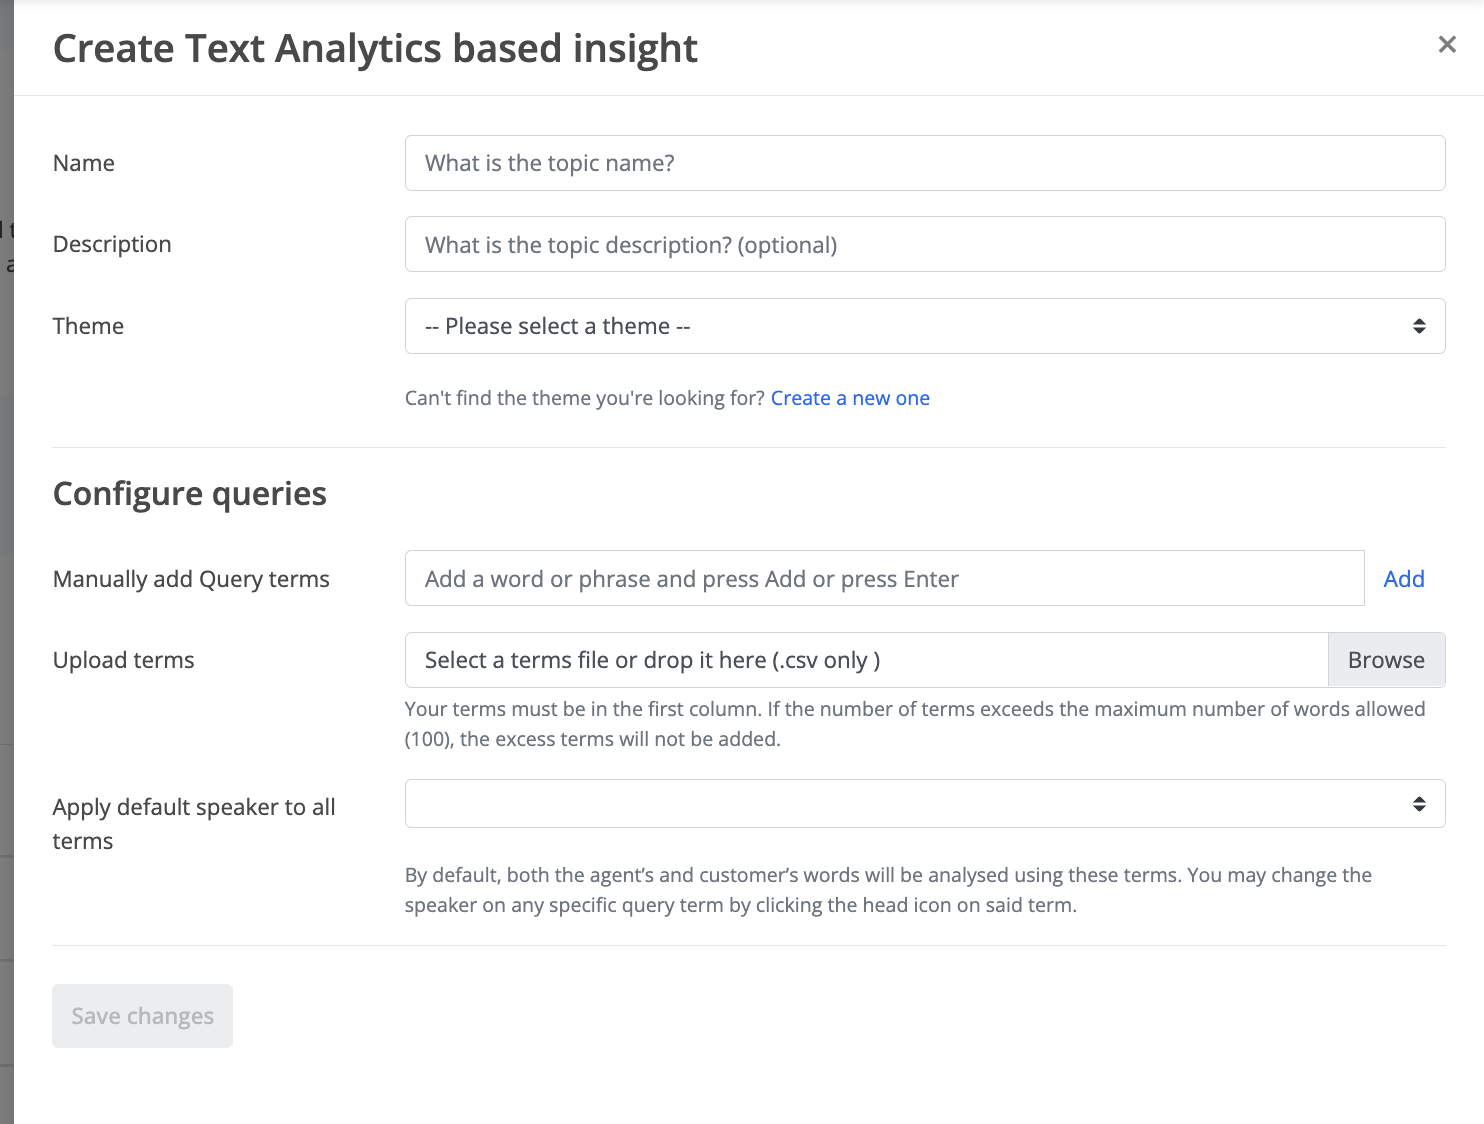
Task: Close the Create Text Analytics insight dialog
Action: click(x=1446, y=44)
